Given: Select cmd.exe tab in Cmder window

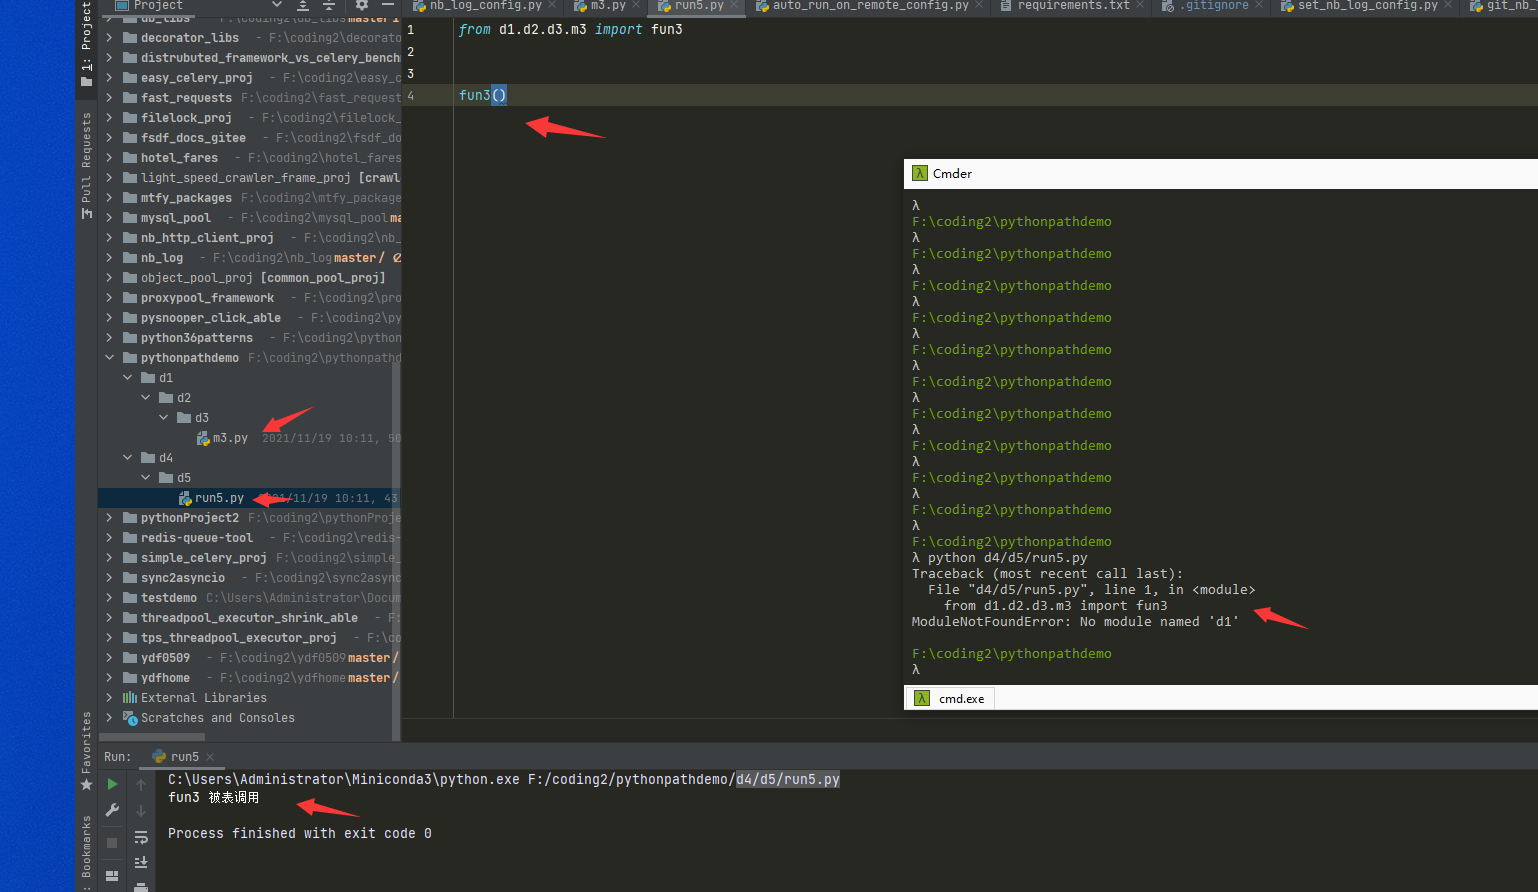Looking at the screenshot, I should pos(950,698).
